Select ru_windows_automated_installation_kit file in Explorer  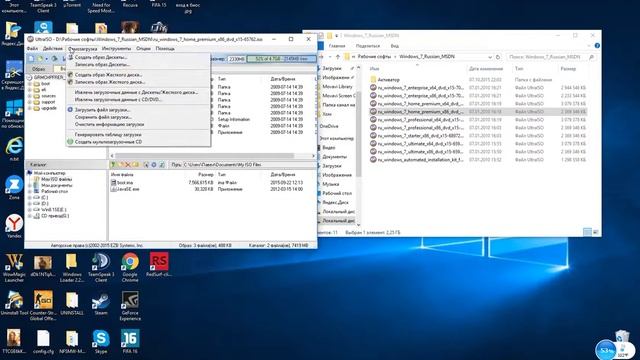[x=417, y=160]
